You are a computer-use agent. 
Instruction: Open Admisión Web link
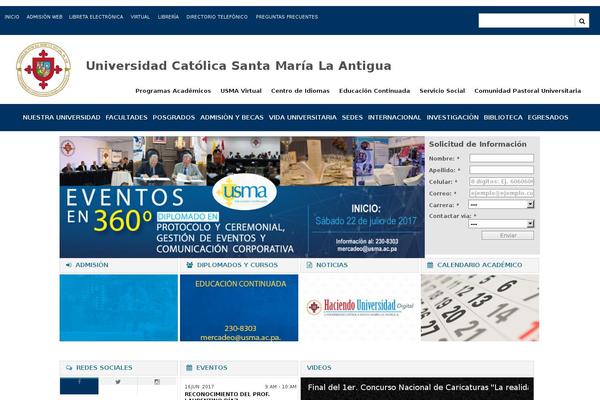44,17
